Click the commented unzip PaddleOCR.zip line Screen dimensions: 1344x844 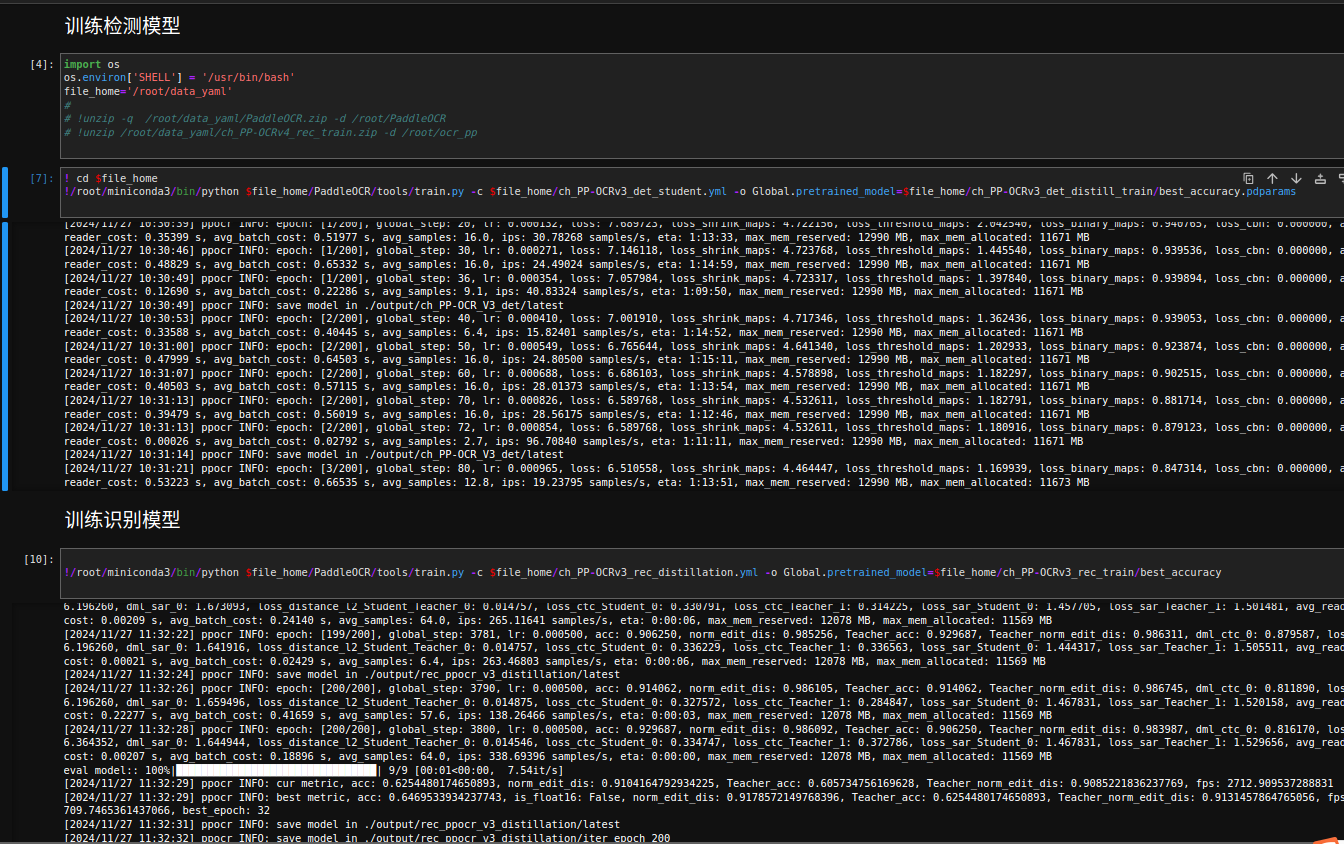pos(255,118)
